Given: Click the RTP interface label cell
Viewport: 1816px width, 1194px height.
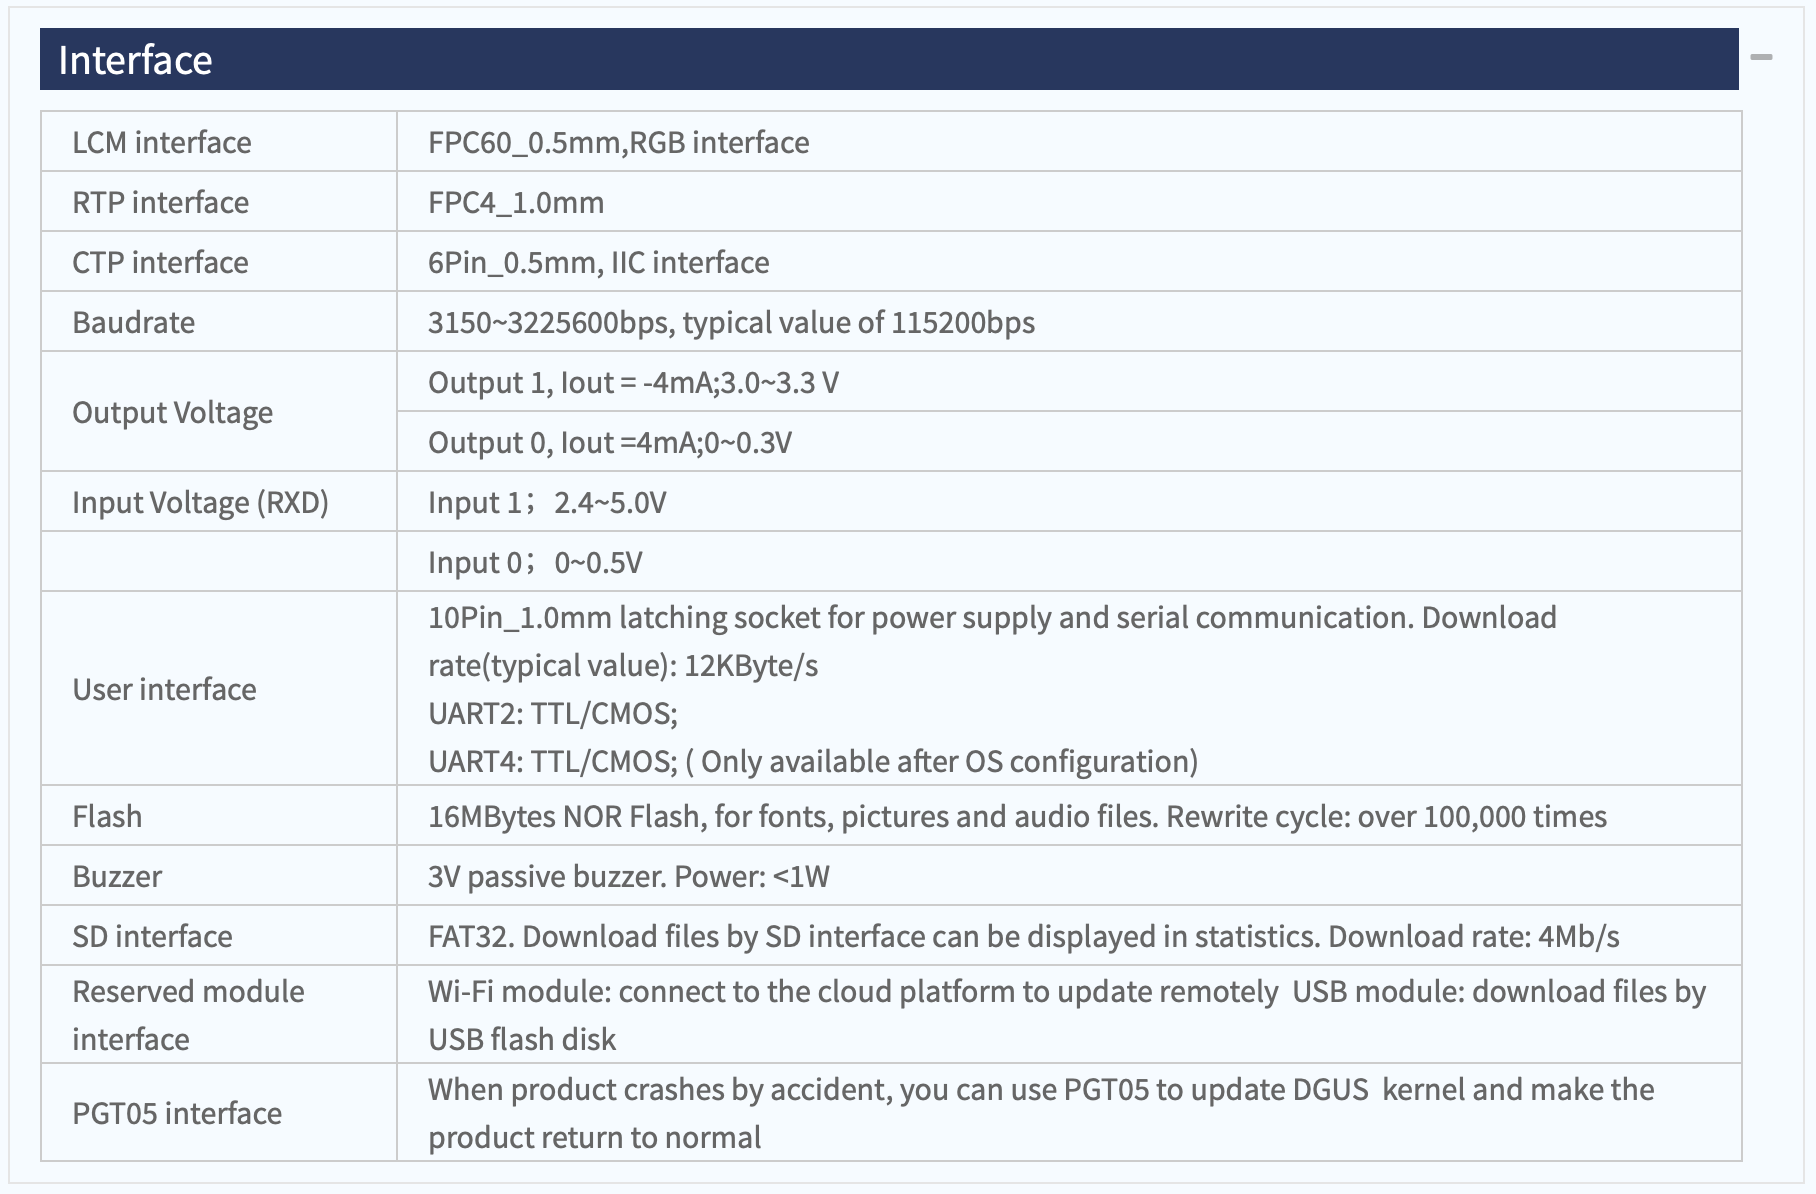Looking at the screenshot, I should [219, 202].
